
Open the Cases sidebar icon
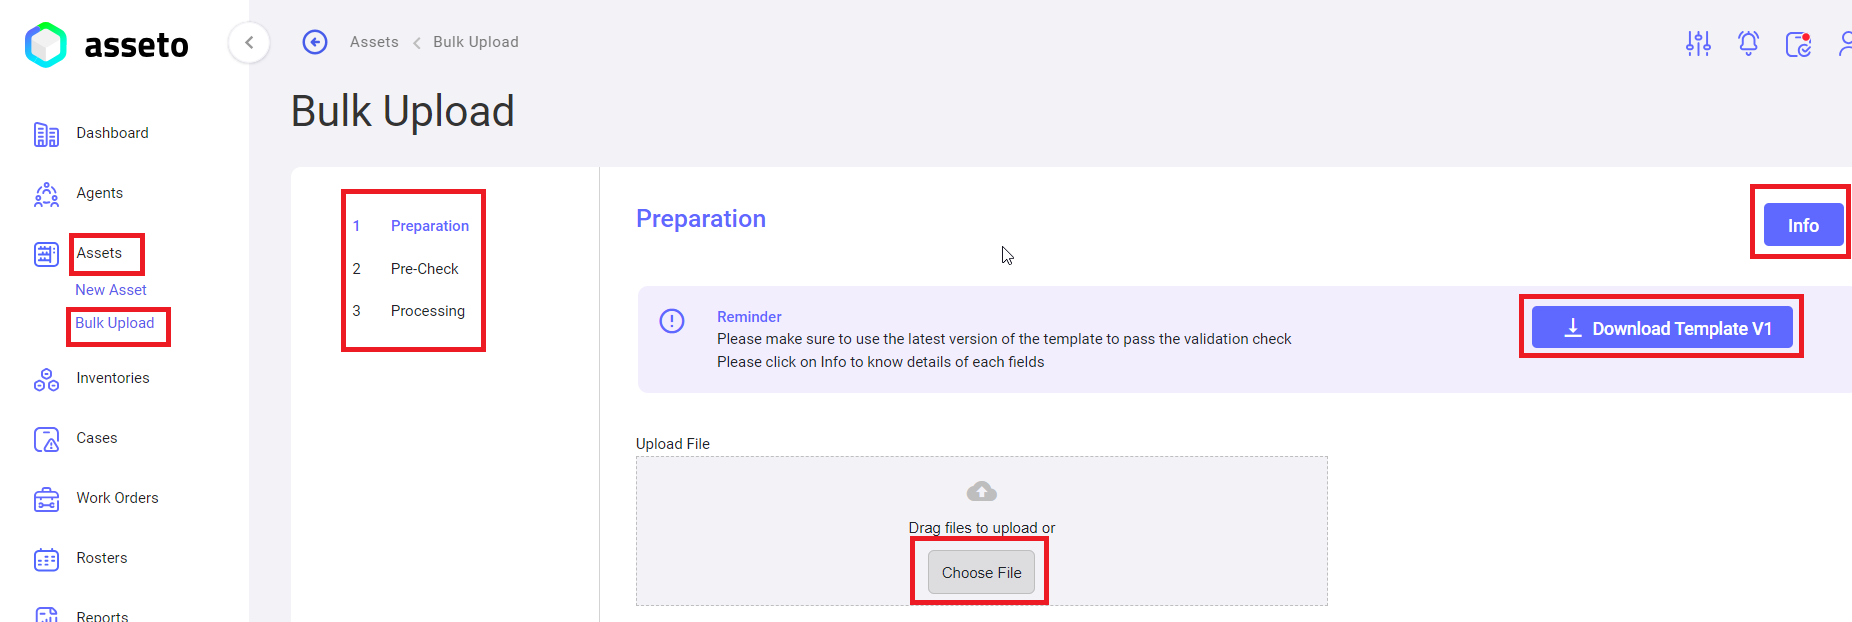pyautogui.click(x=46, y=439)
